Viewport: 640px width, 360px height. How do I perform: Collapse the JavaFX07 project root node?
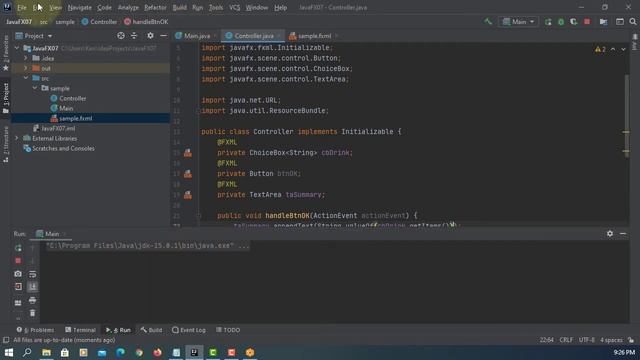[x=17, y=48]
